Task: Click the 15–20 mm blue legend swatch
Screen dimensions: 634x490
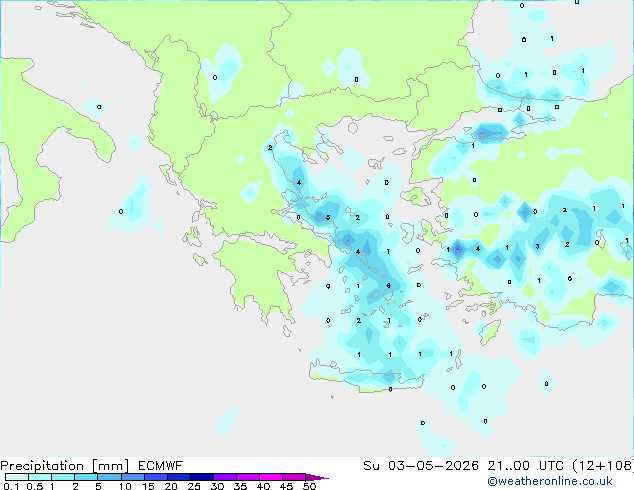Action: (156, 477)
